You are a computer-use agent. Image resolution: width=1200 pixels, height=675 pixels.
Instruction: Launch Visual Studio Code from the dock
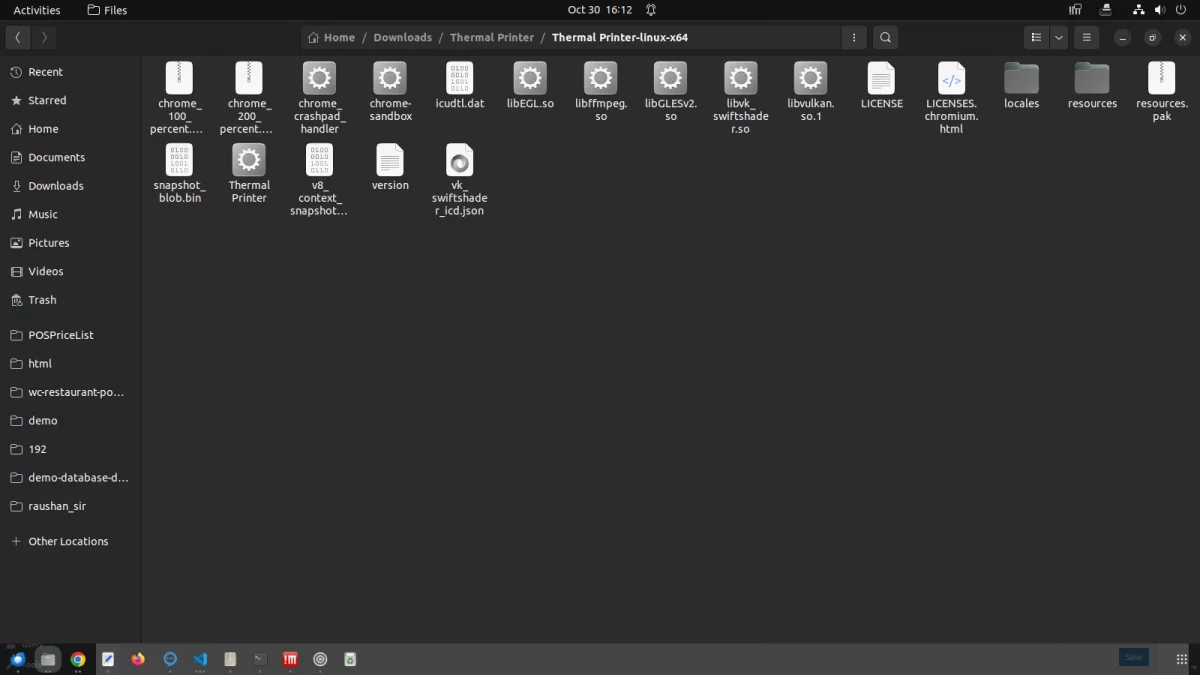coord(199,659)
